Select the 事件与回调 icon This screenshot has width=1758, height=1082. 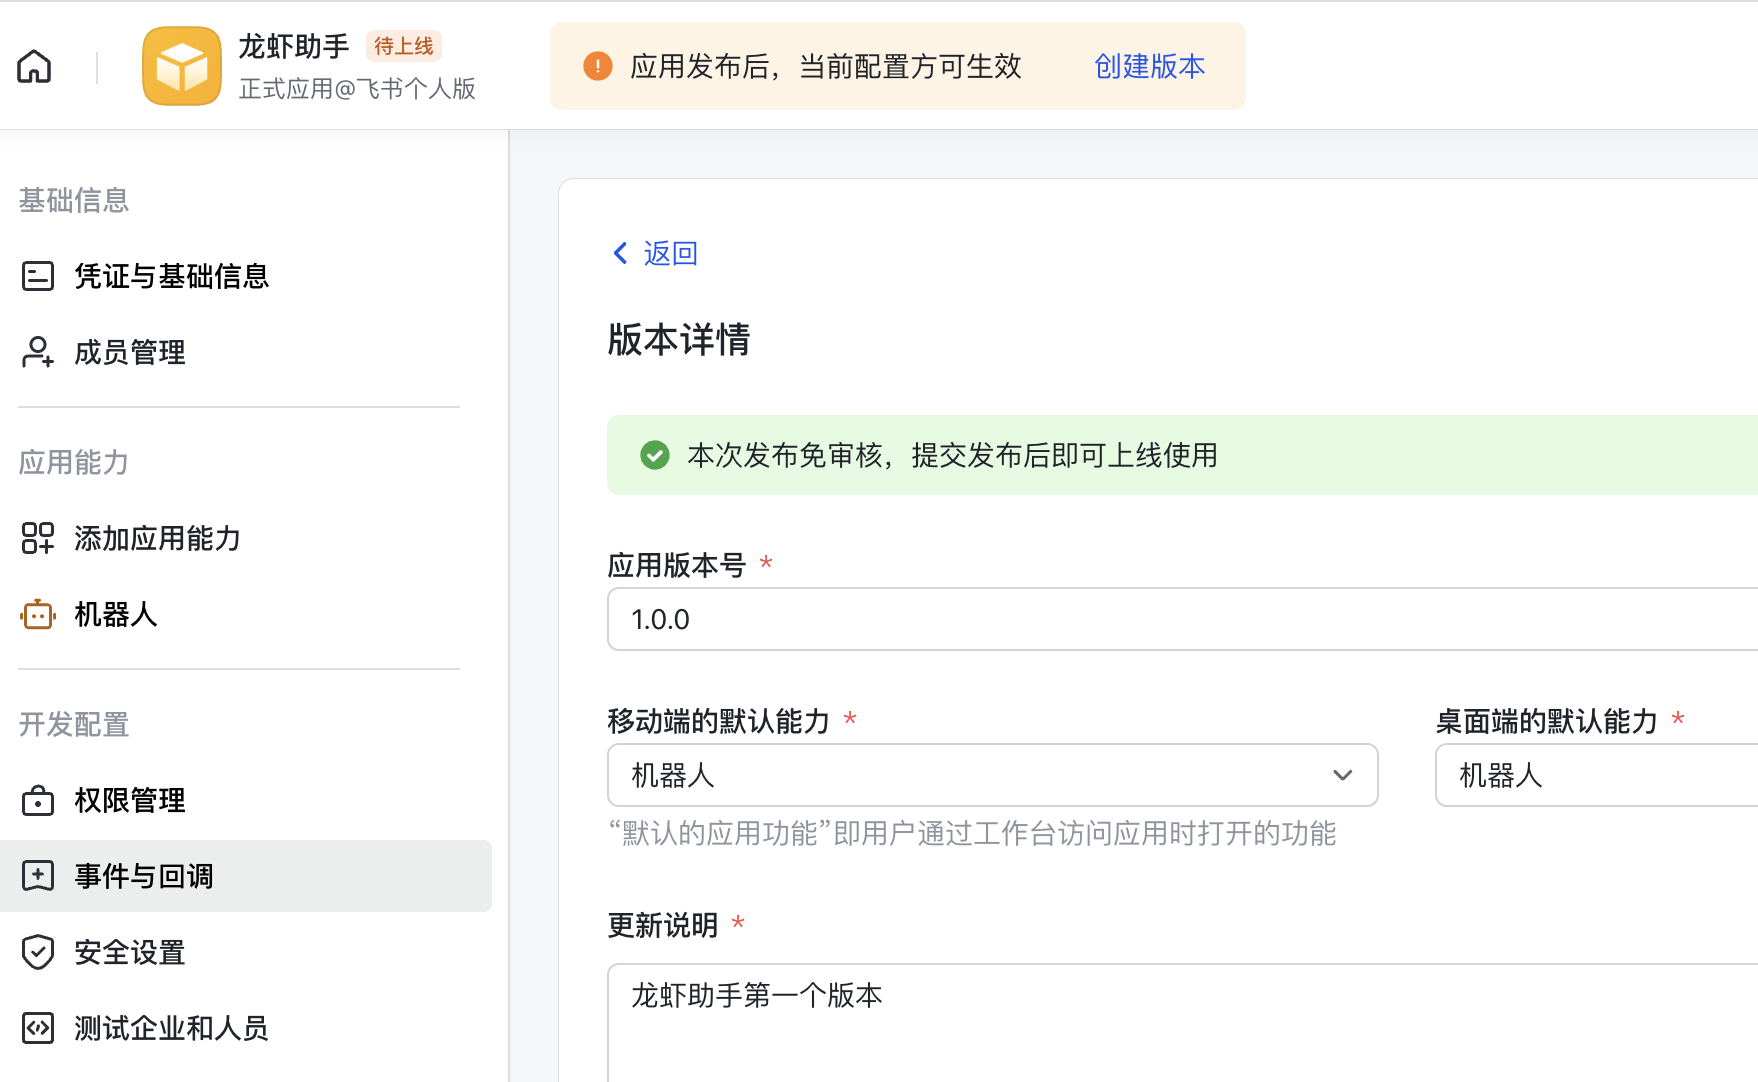(37, 876)
